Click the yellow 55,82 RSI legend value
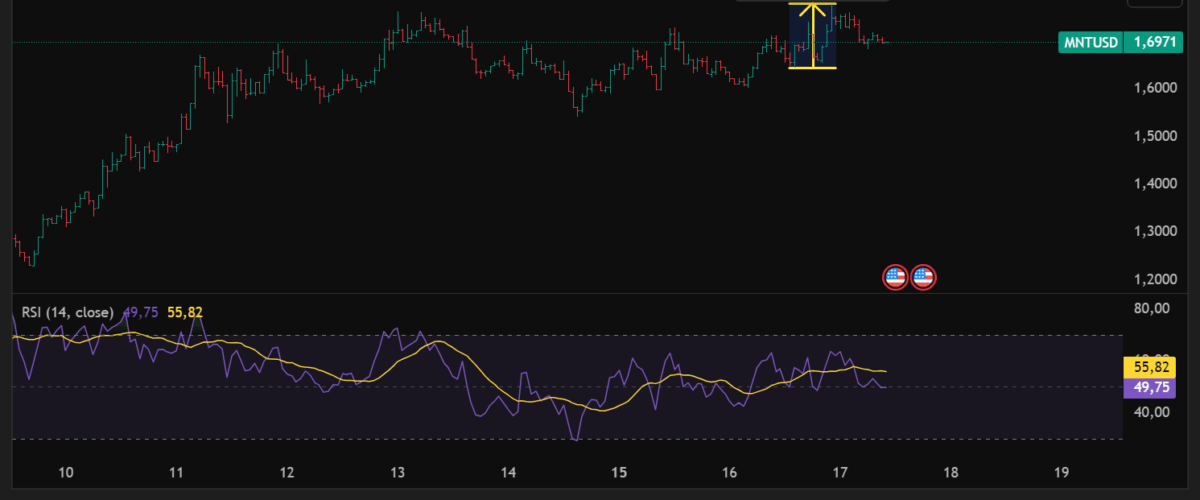This screenshot has height=500, width=1200. [183, 312]
